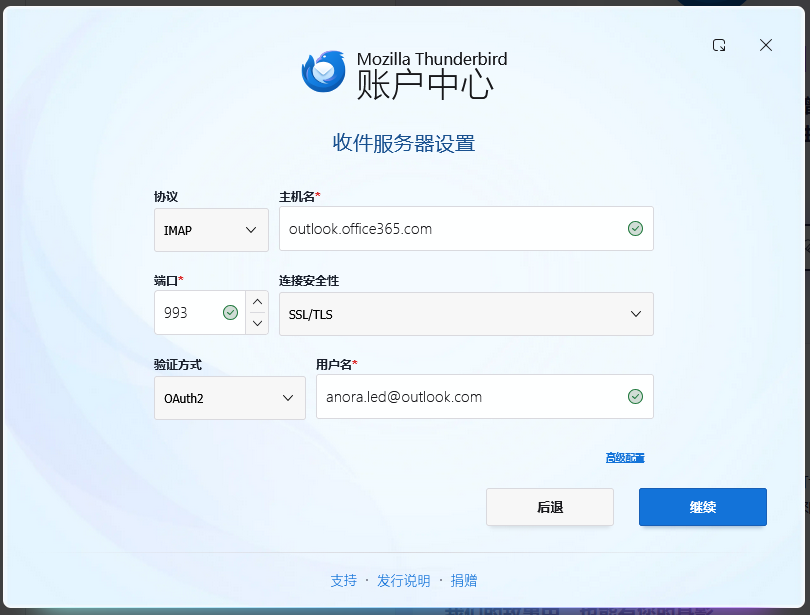Click the green check icon in the port field
The height and width of the screenshot is (615, 810).
[230, 312]
